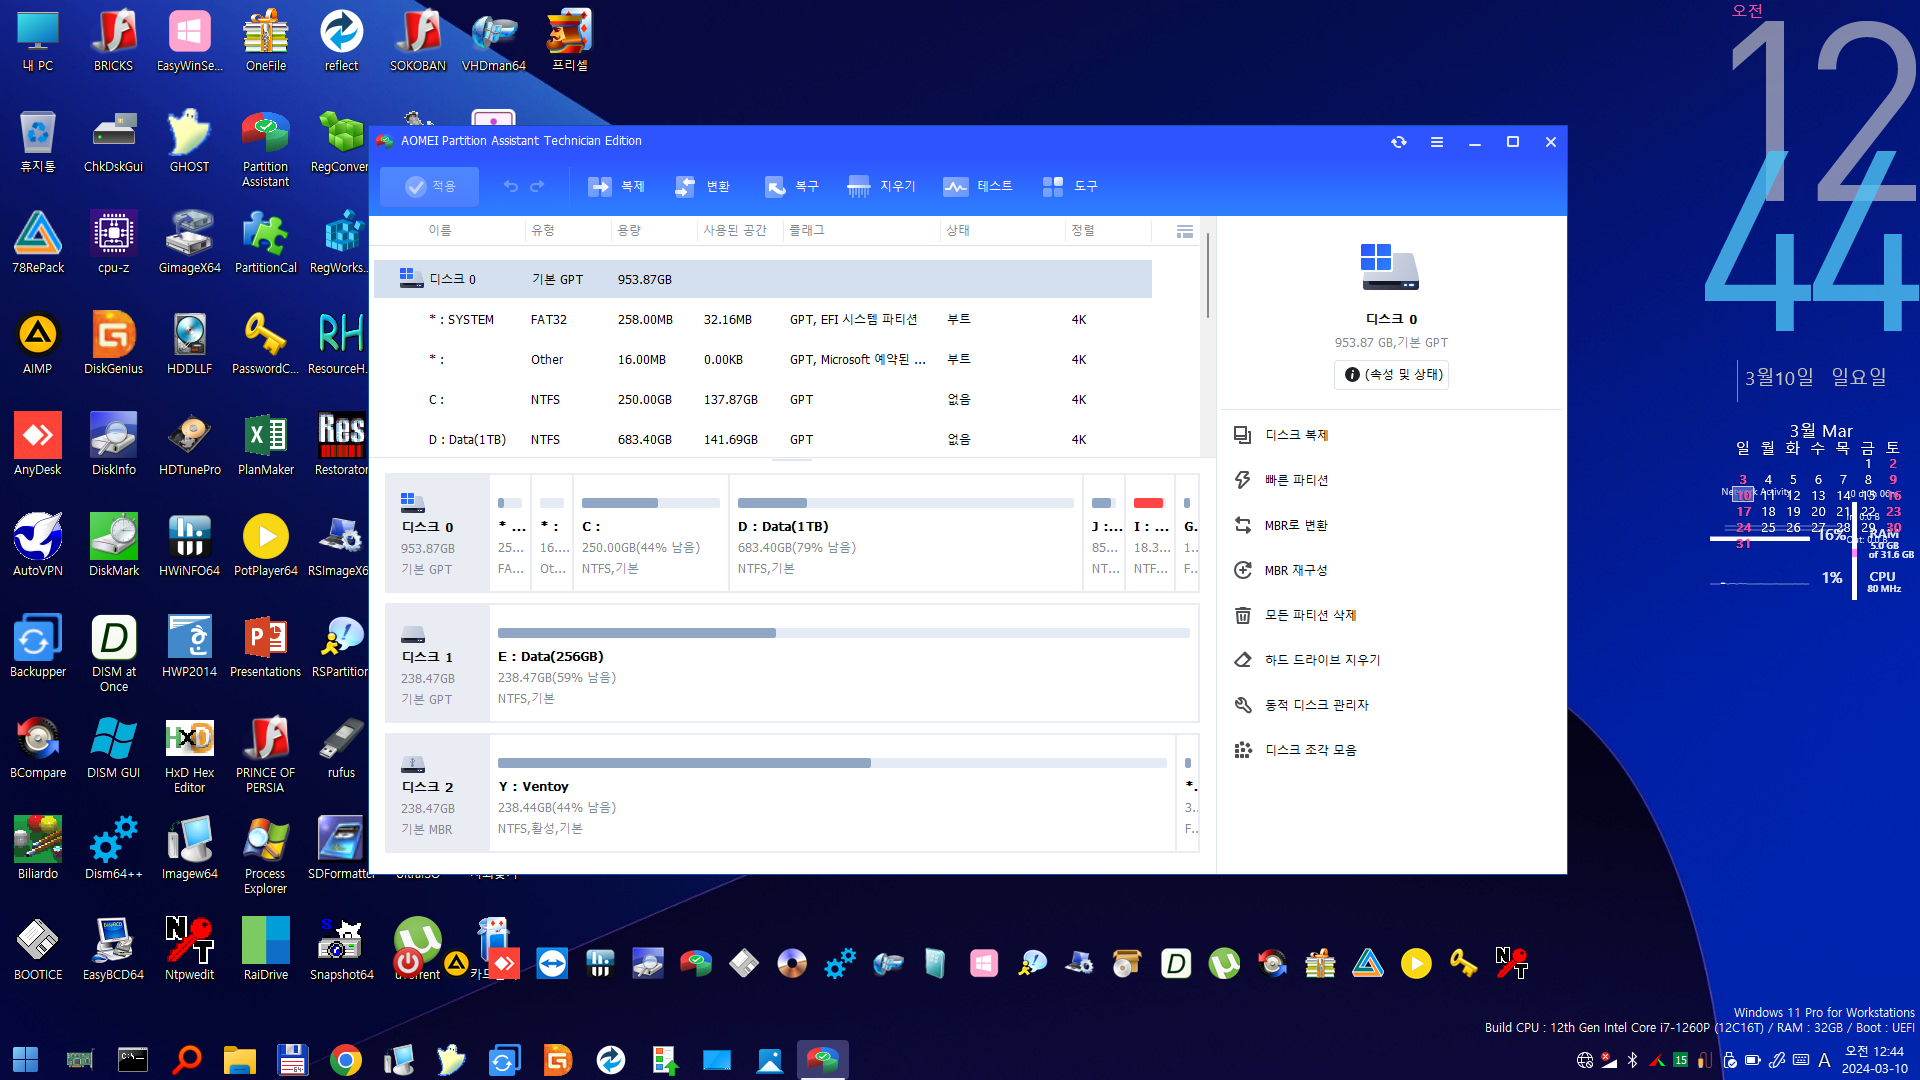This screenshot has width=1920, height=1080.
Task: Click the Bluetooth icon in system tray
Action: click(1633, 1060)
